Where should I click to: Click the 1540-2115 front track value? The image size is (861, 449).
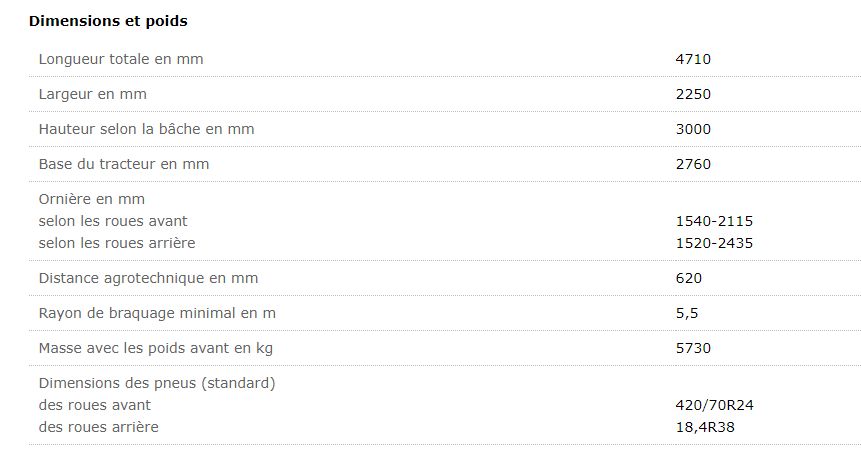coord(714,221)
